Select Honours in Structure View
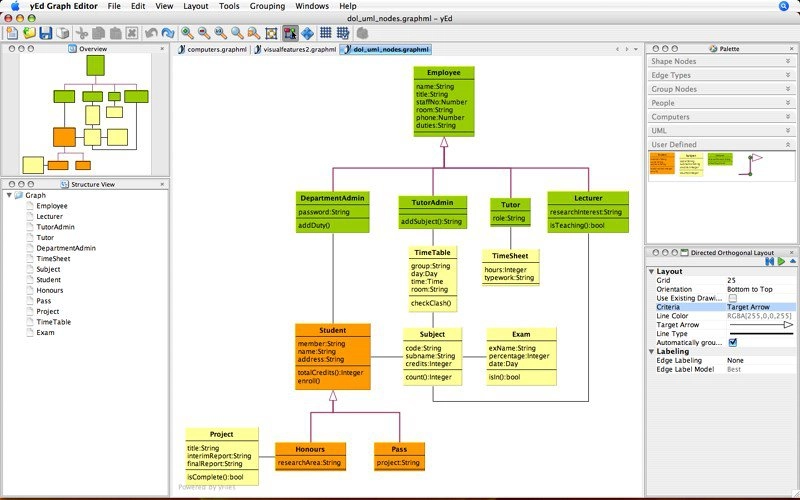 [49, 290]
